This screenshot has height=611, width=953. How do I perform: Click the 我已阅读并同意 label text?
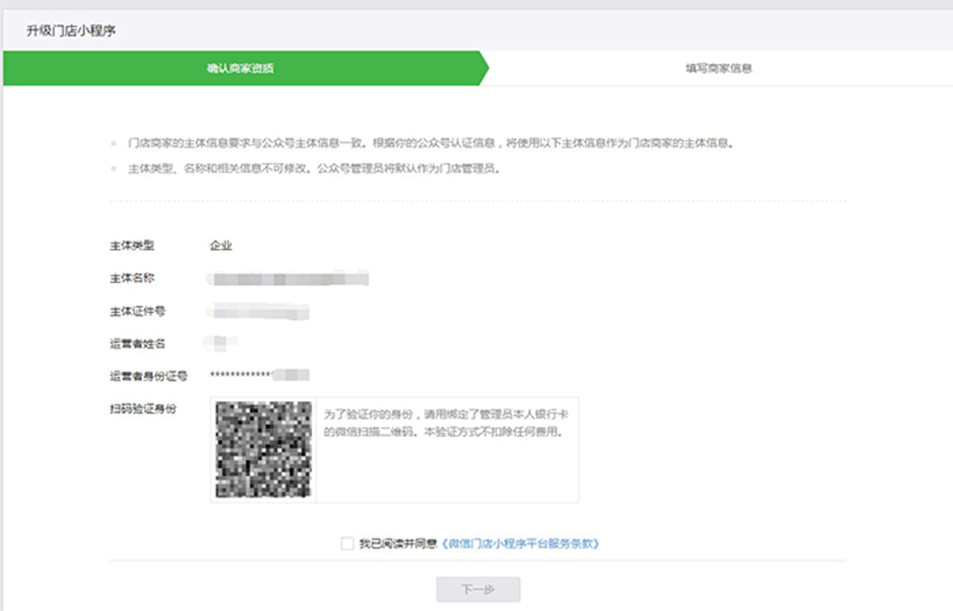(397, 543)
